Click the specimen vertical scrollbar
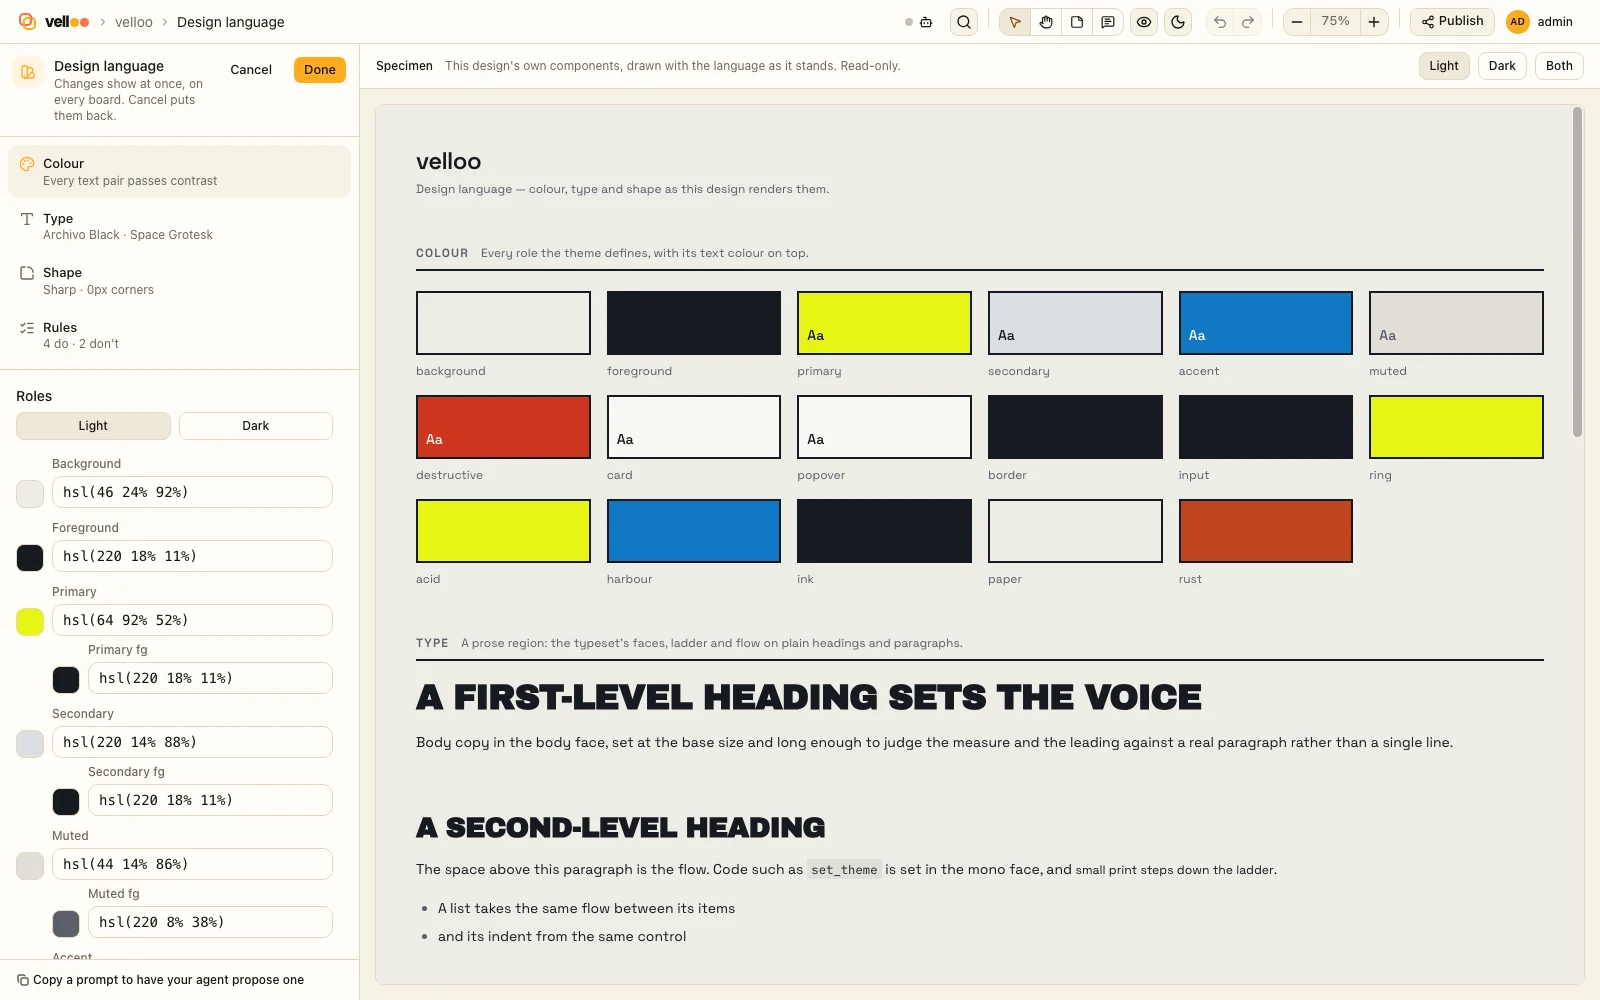Screen dimensions: 1600x1000 tap(1577, 272)
